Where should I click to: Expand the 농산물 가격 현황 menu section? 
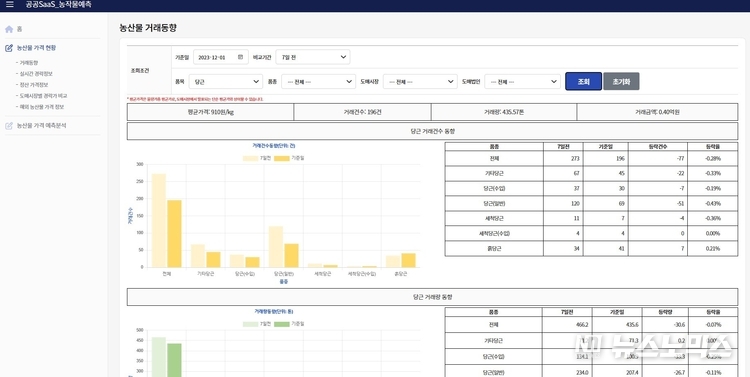click(36, 48)
